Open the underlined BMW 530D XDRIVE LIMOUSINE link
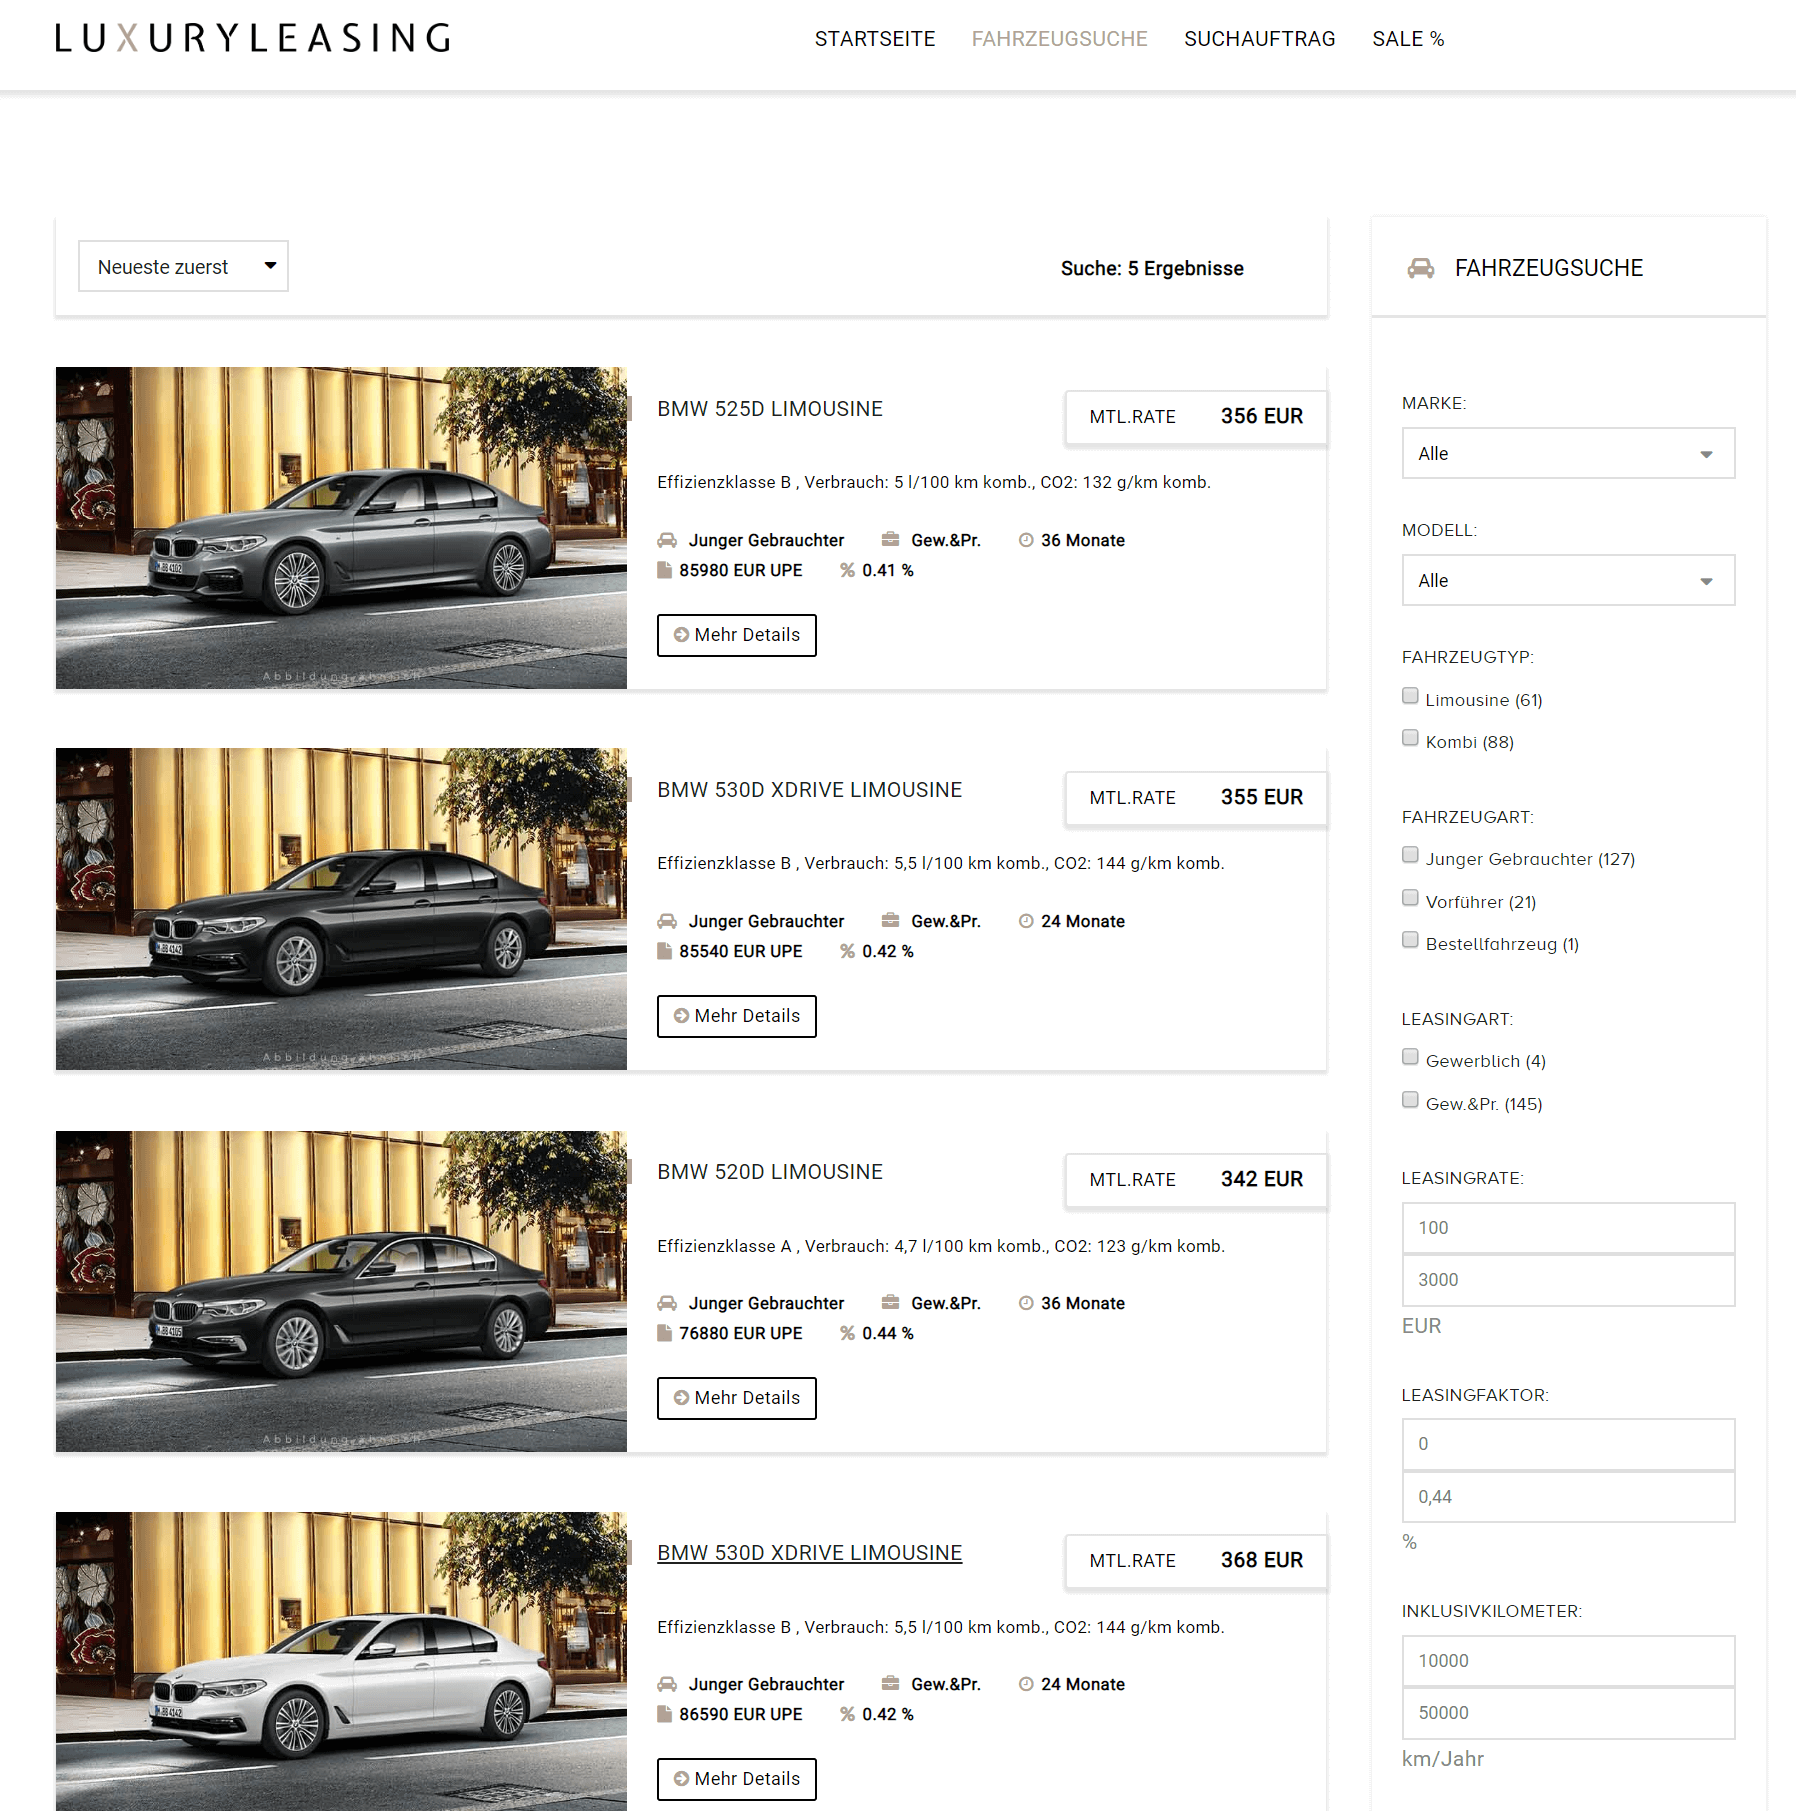Viewport: 1796px width, 1811px height. tap(809, 1553)
